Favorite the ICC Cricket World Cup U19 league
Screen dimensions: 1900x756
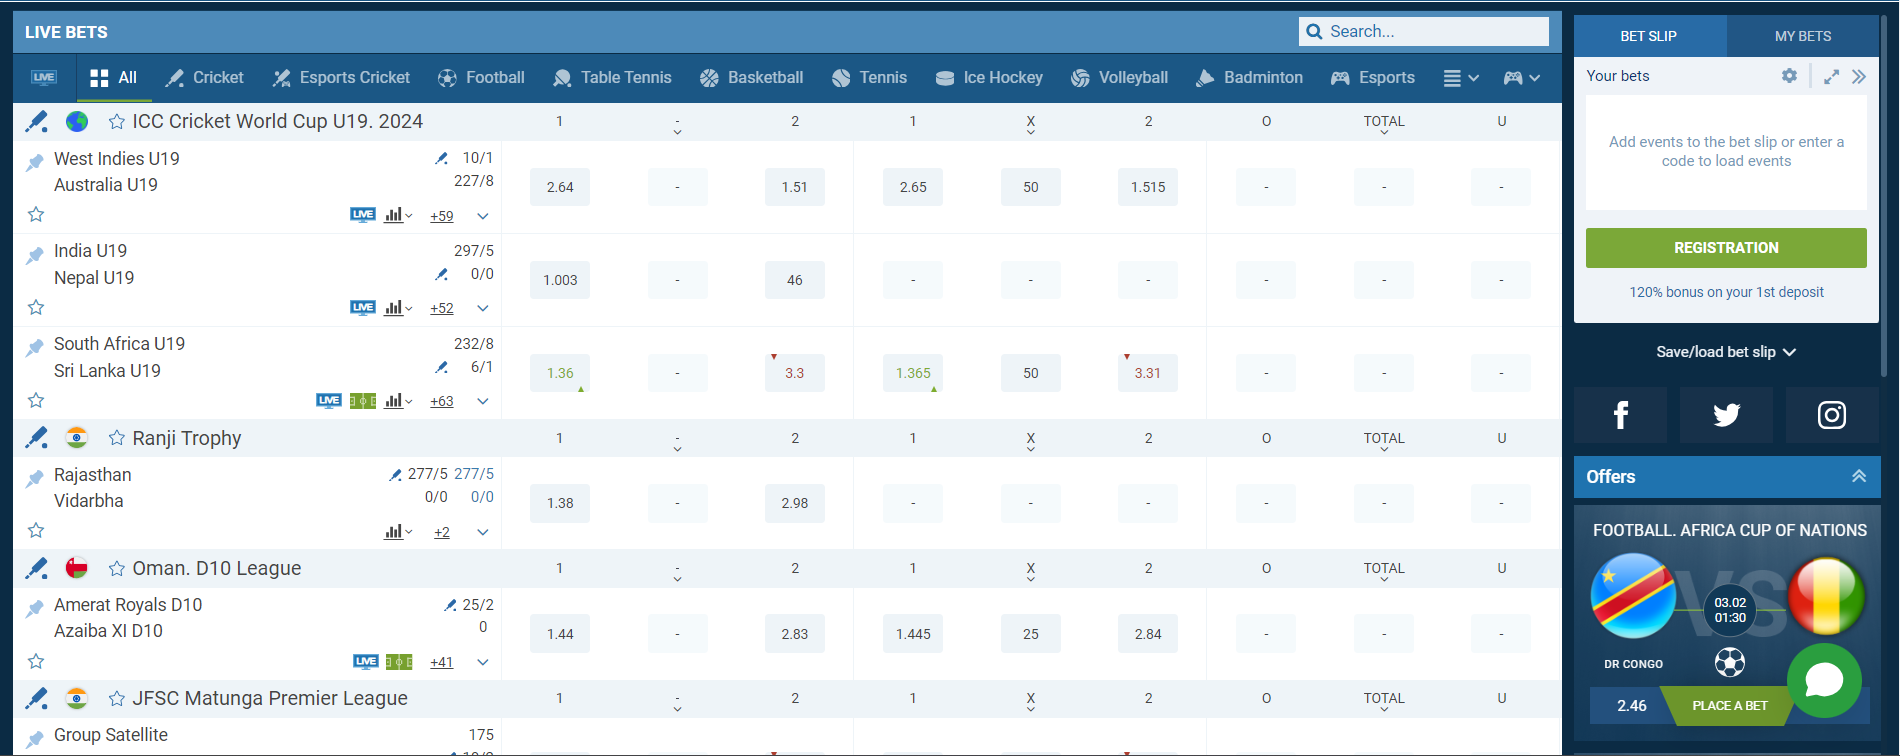tap(117, 121)
